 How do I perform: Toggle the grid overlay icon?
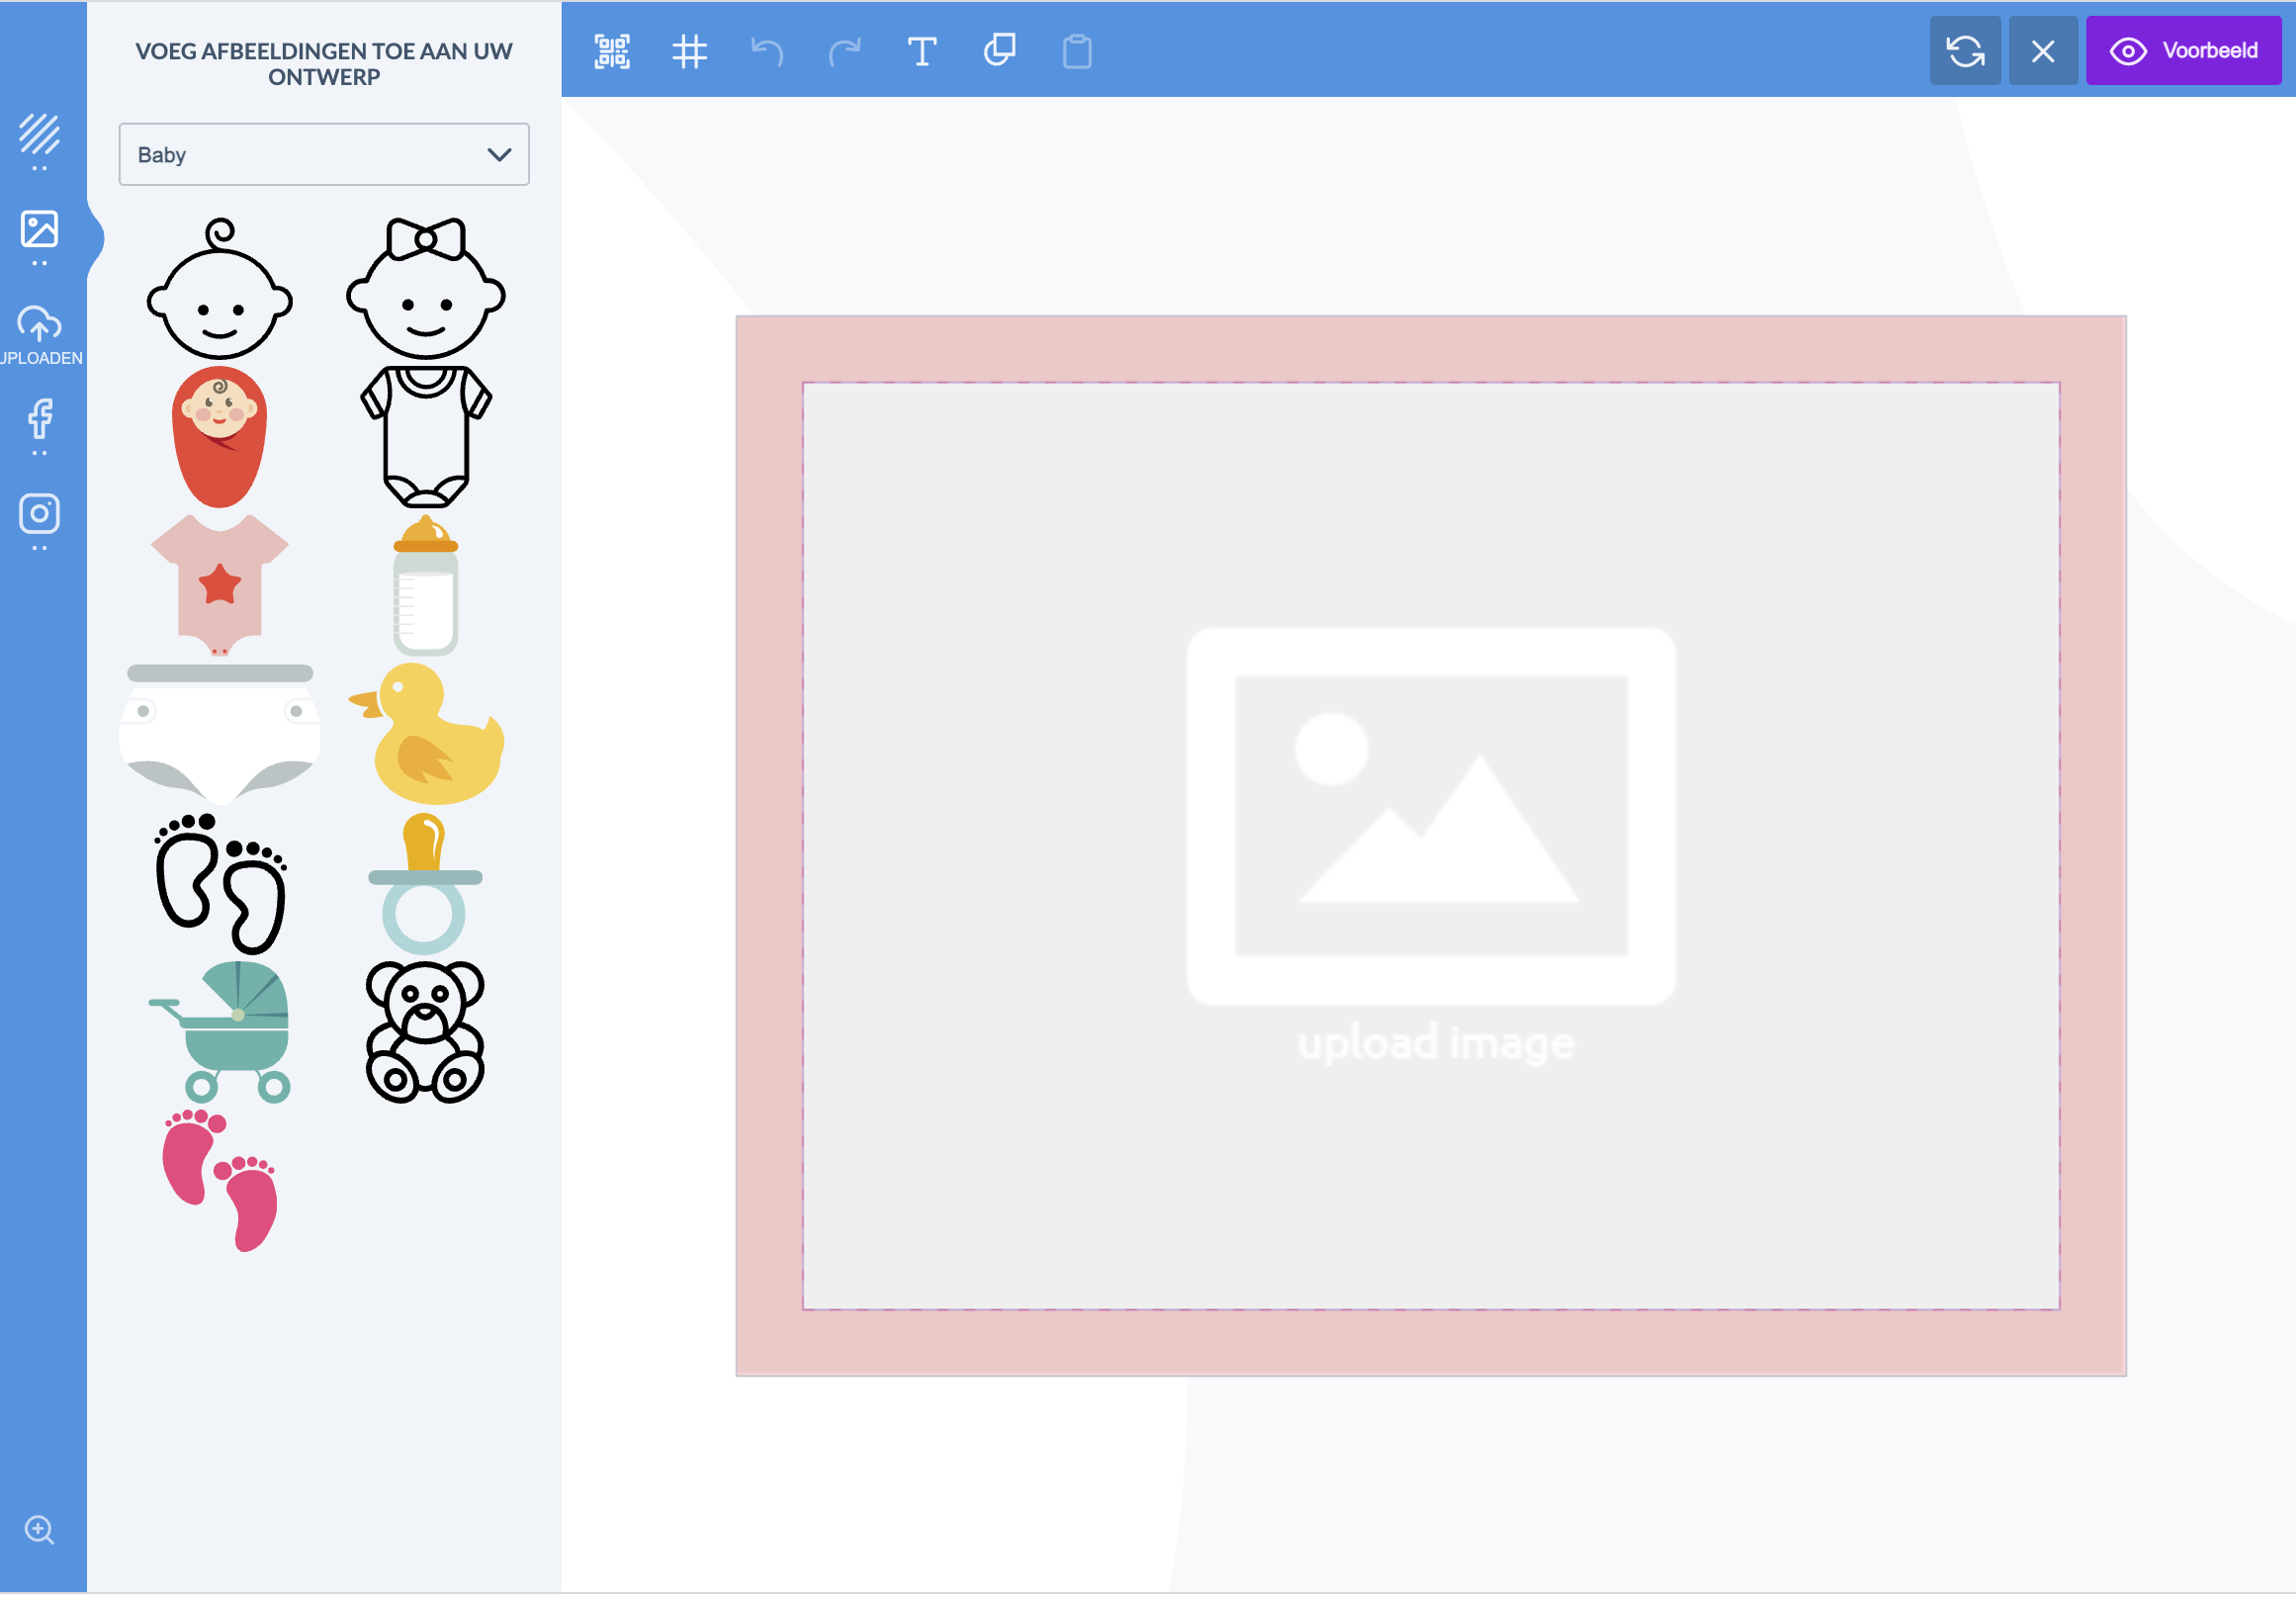pos(689,51)
